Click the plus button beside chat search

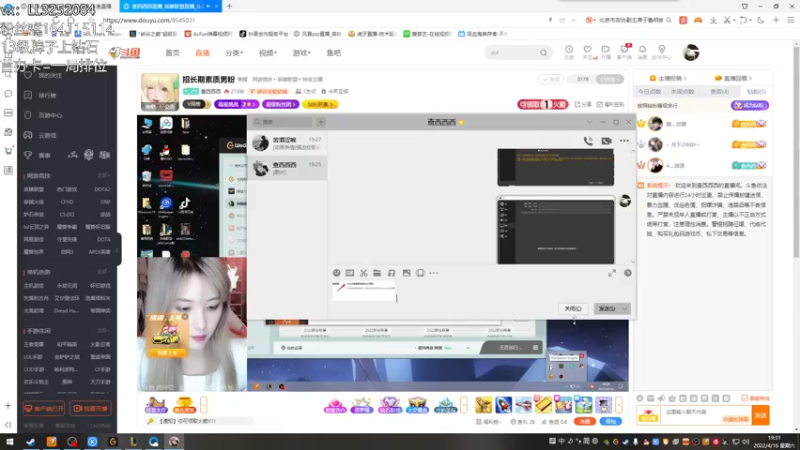[321, 122]
